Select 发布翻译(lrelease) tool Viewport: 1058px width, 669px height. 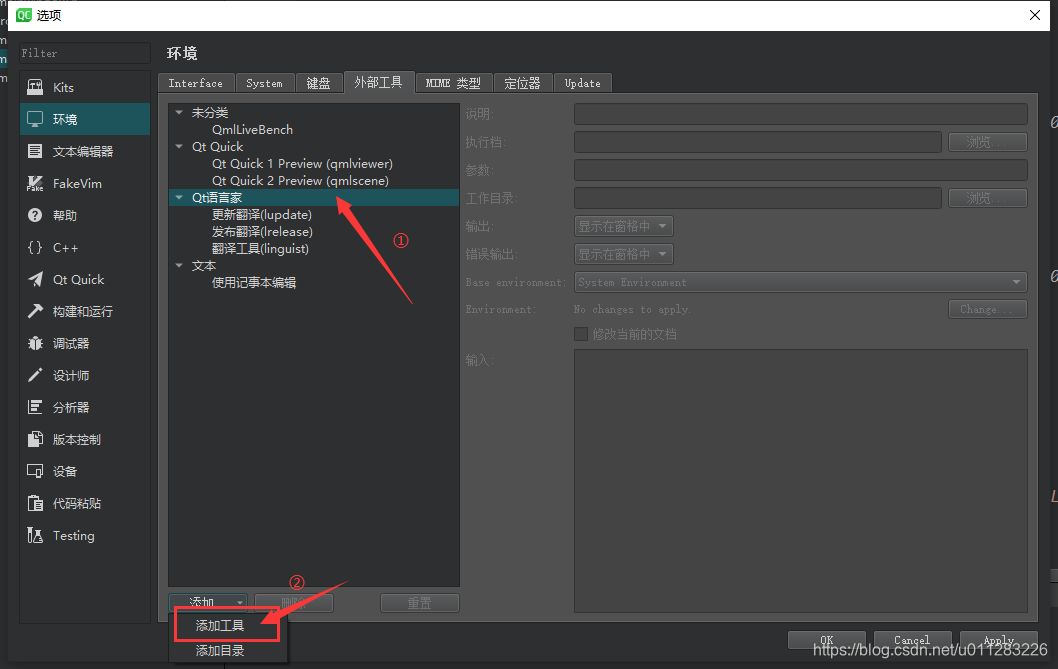coord(262,232)
